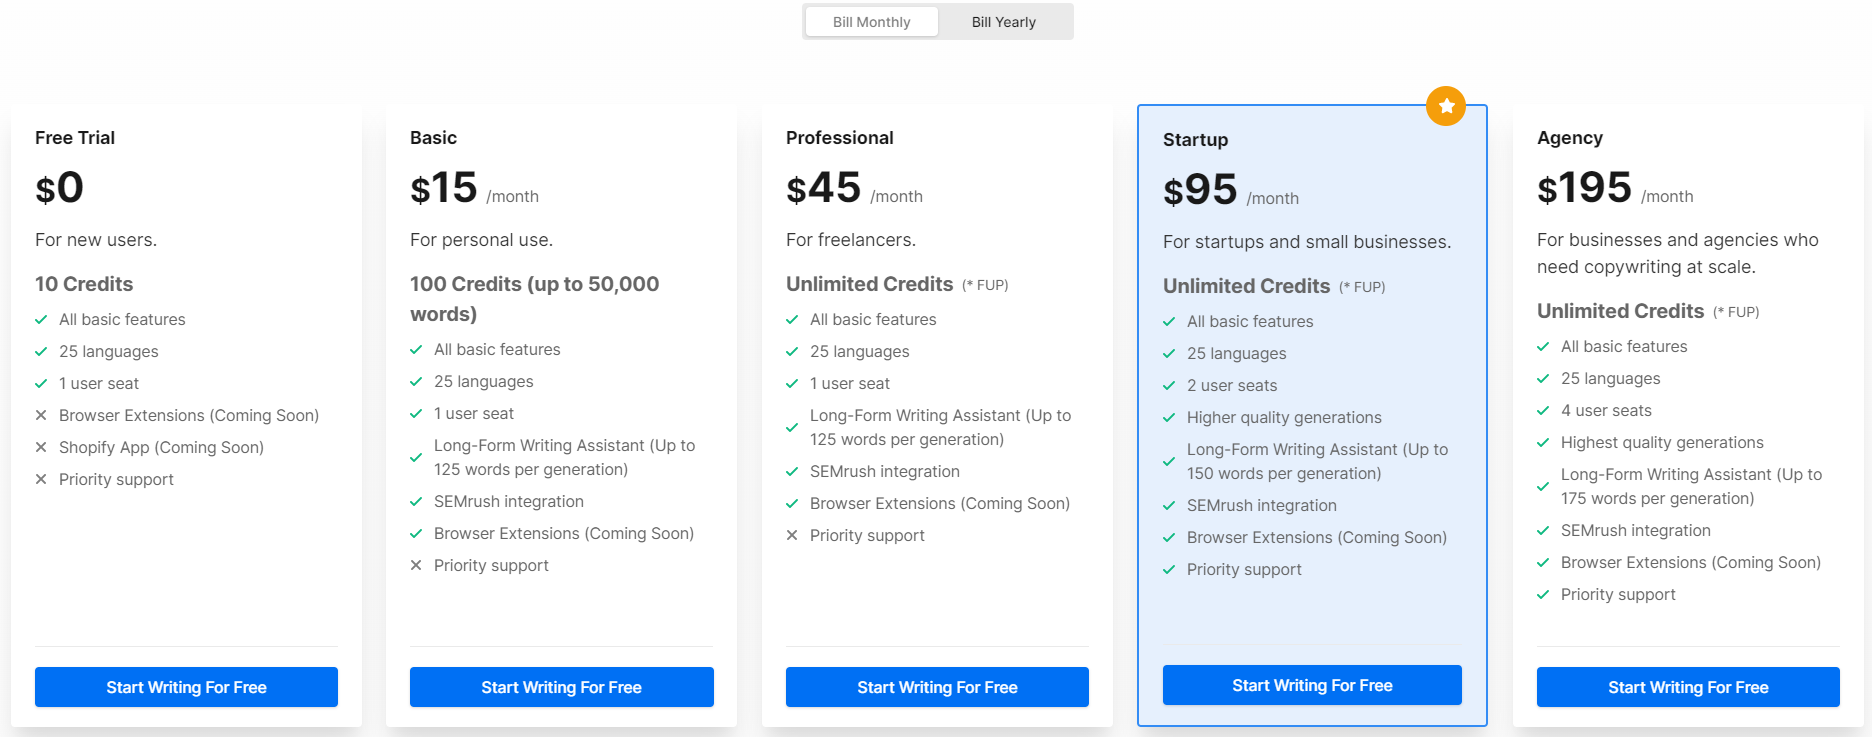Click the orange star badge on Startup plan
The height and width of the screenshot is (737, 1872).
1446,106
